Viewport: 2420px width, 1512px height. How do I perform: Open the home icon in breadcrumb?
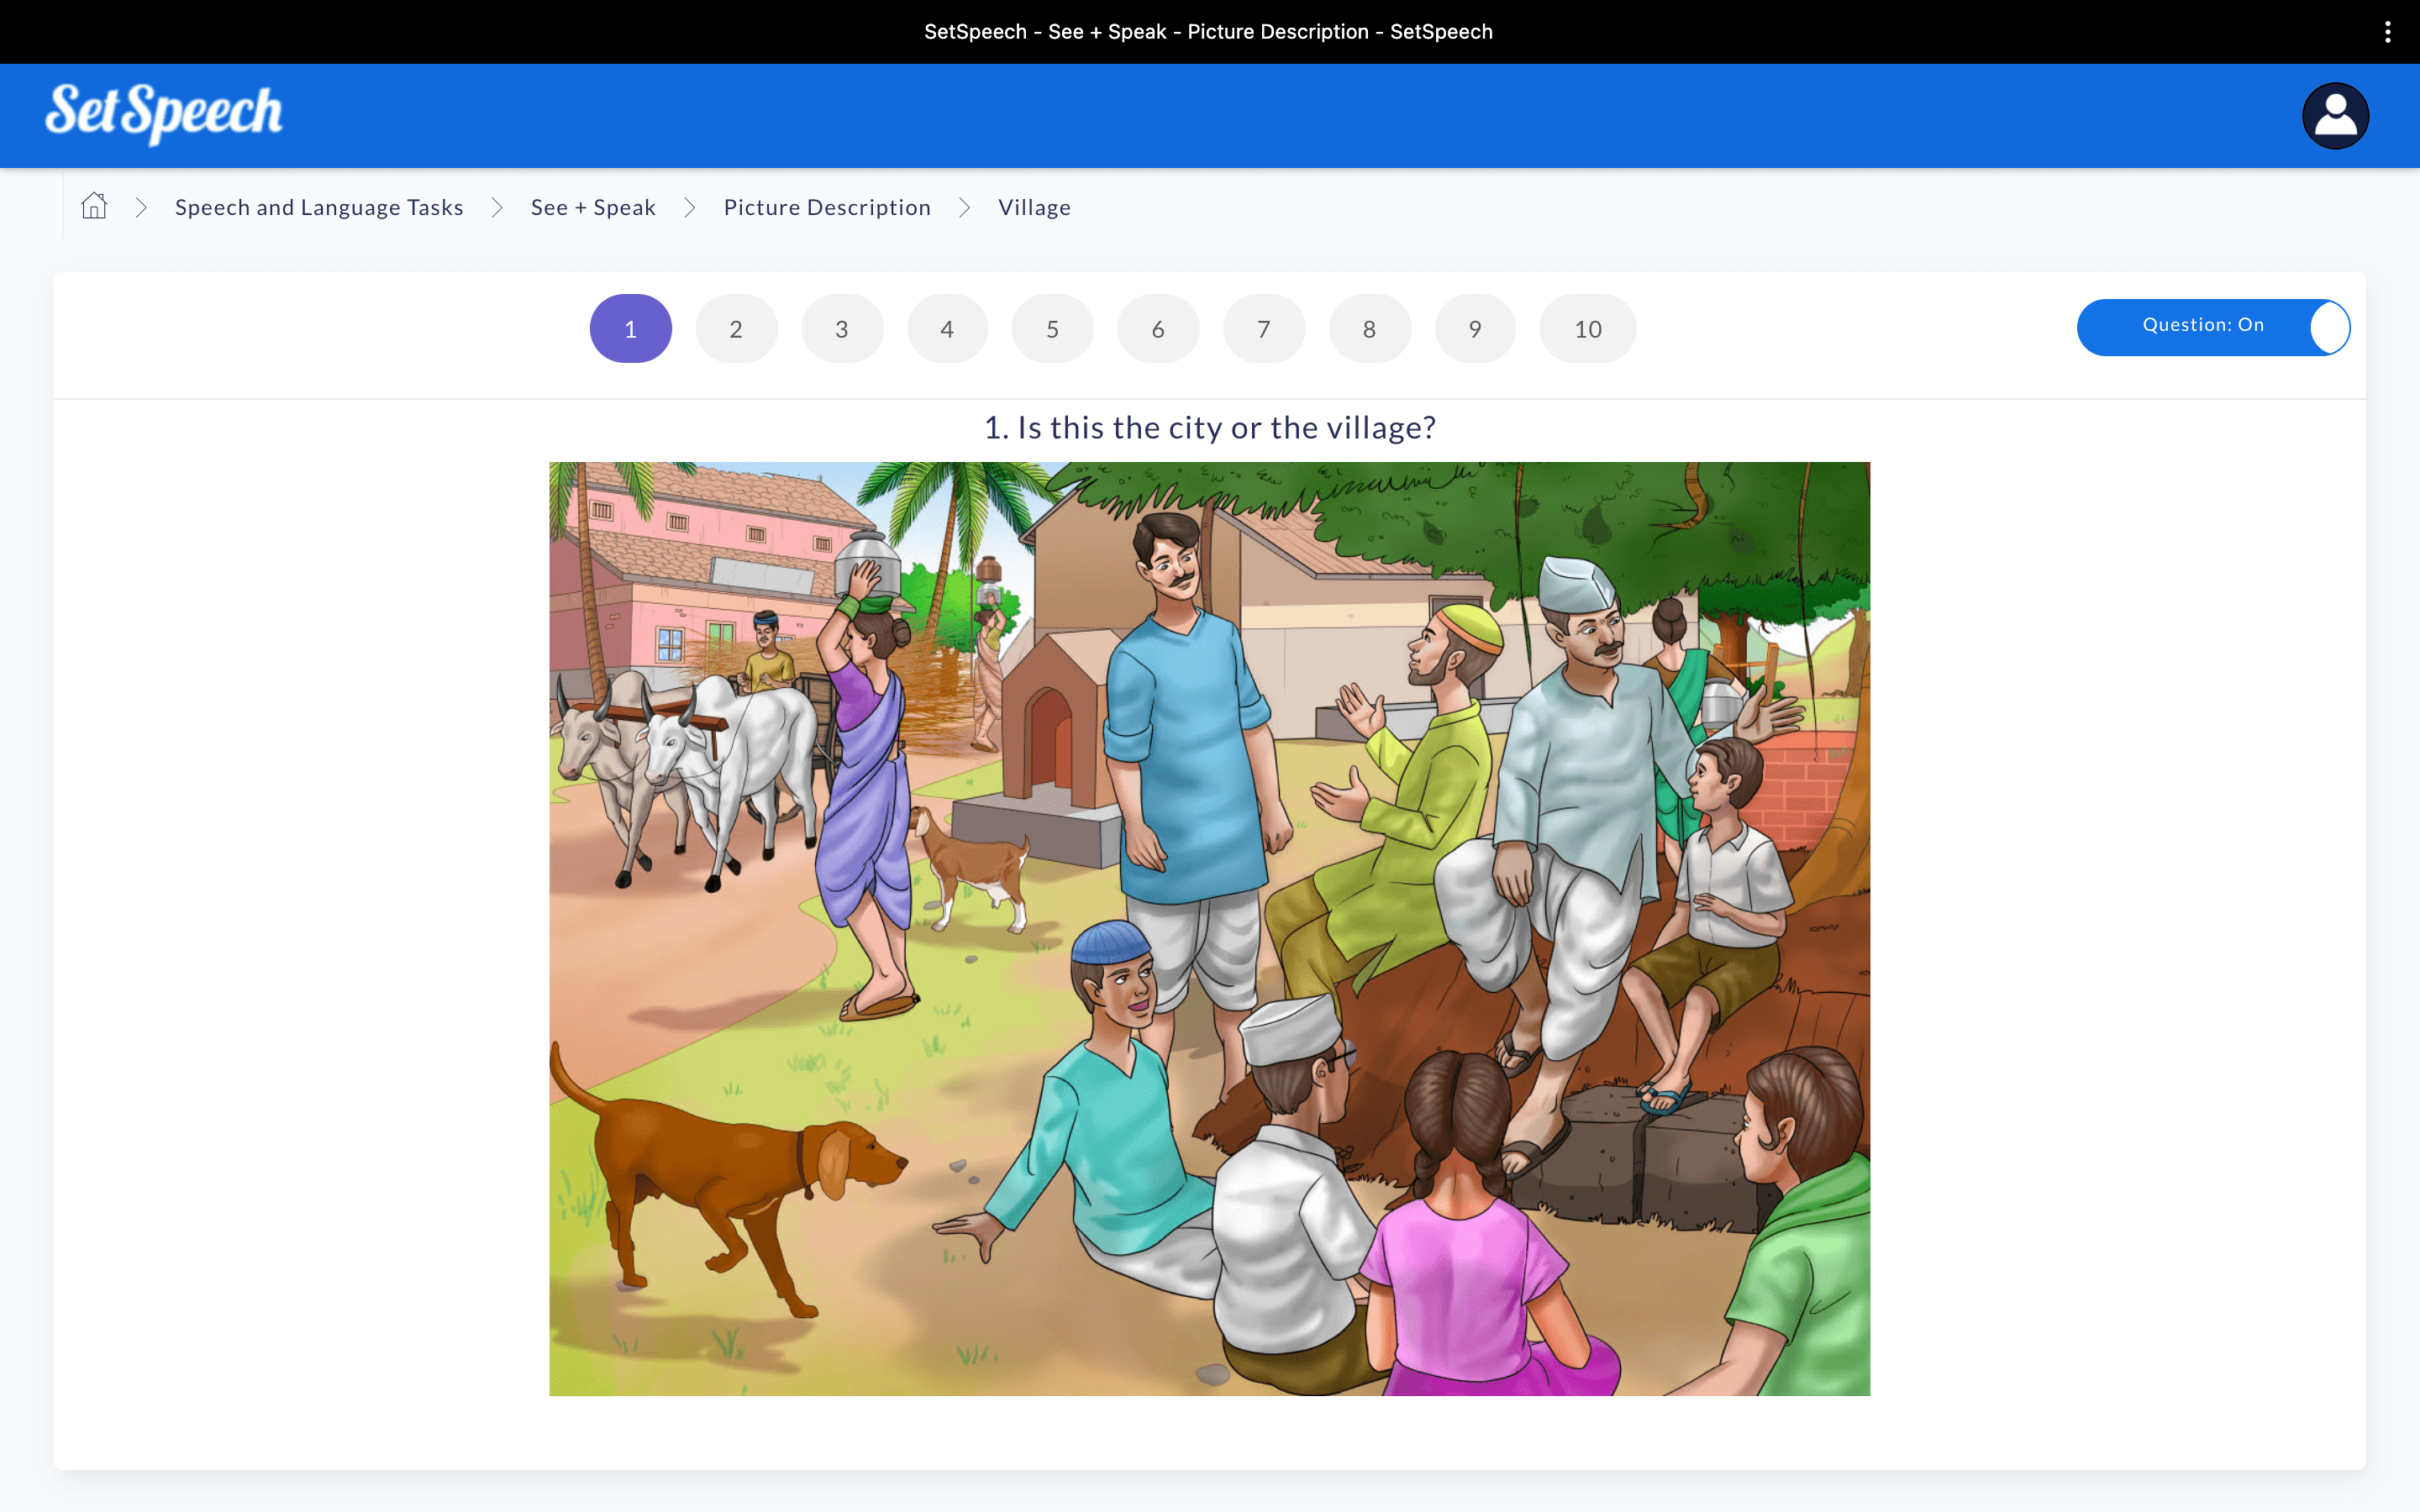click(x=94, y=206)
